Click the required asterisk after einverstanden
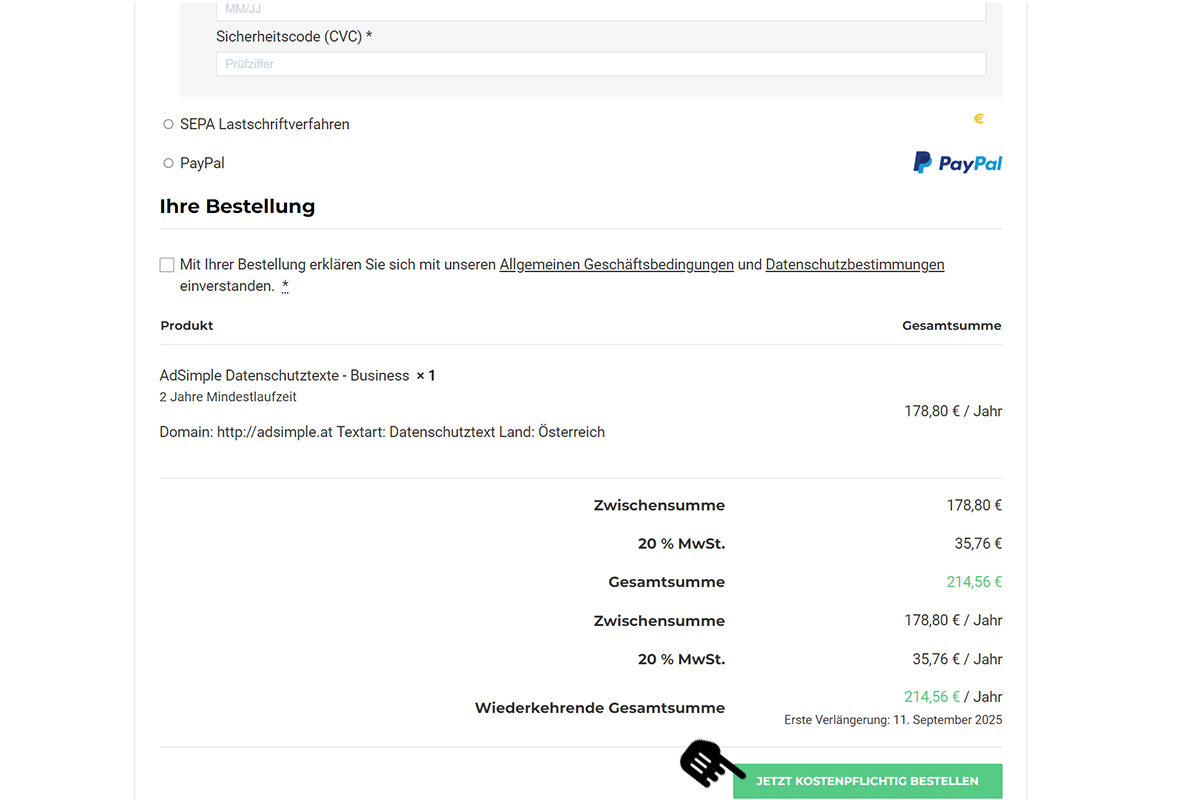 tap(285, 287)
